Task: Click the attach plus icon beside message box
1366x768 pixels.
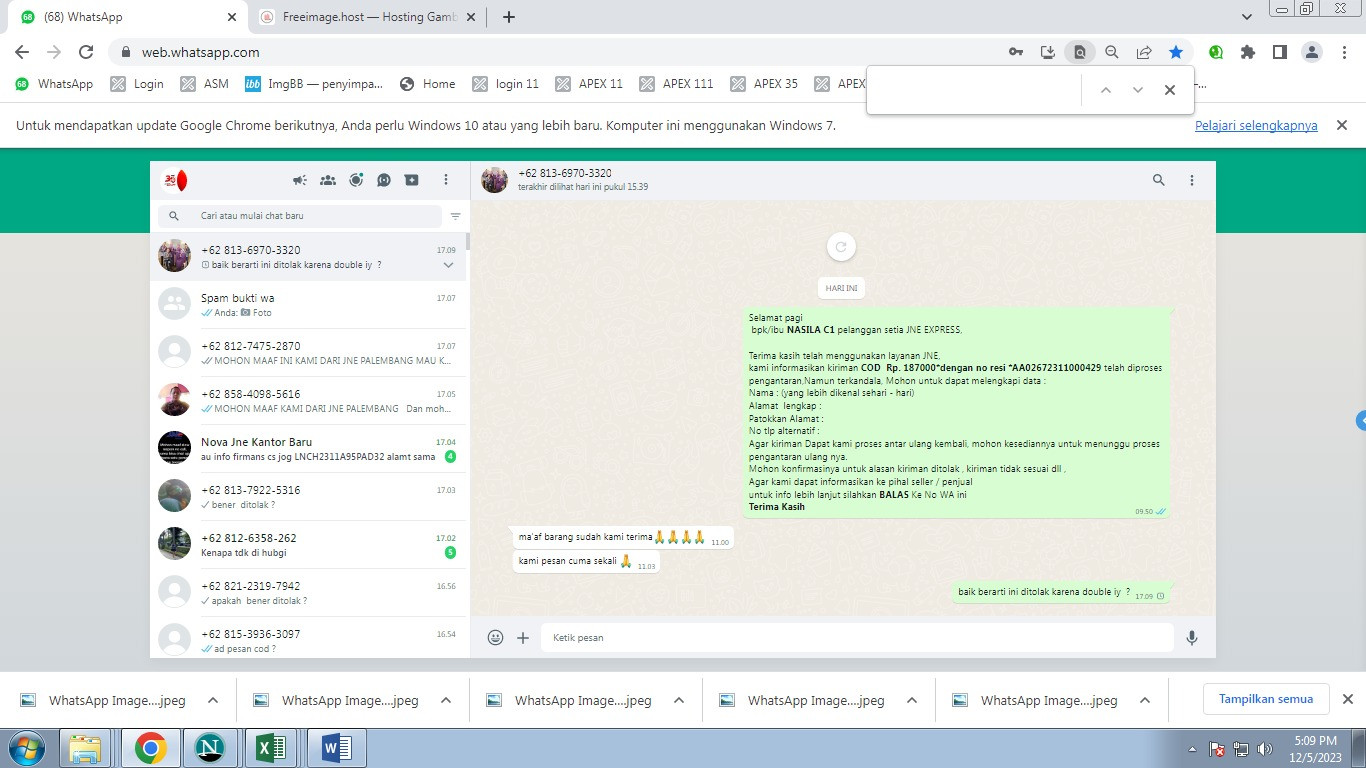Action: pyautogui.click(x=523, y=637)
